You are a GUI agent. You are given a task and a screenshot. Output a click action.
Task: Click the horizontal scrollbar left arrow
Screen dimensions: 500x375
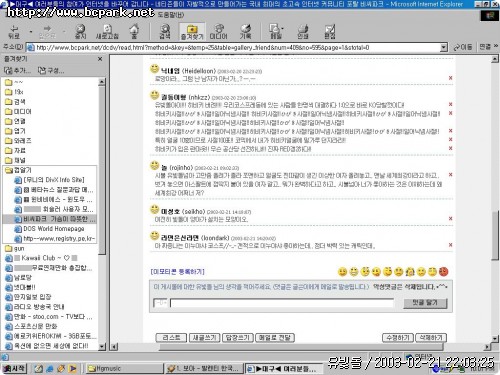click(x=114, y=347)
